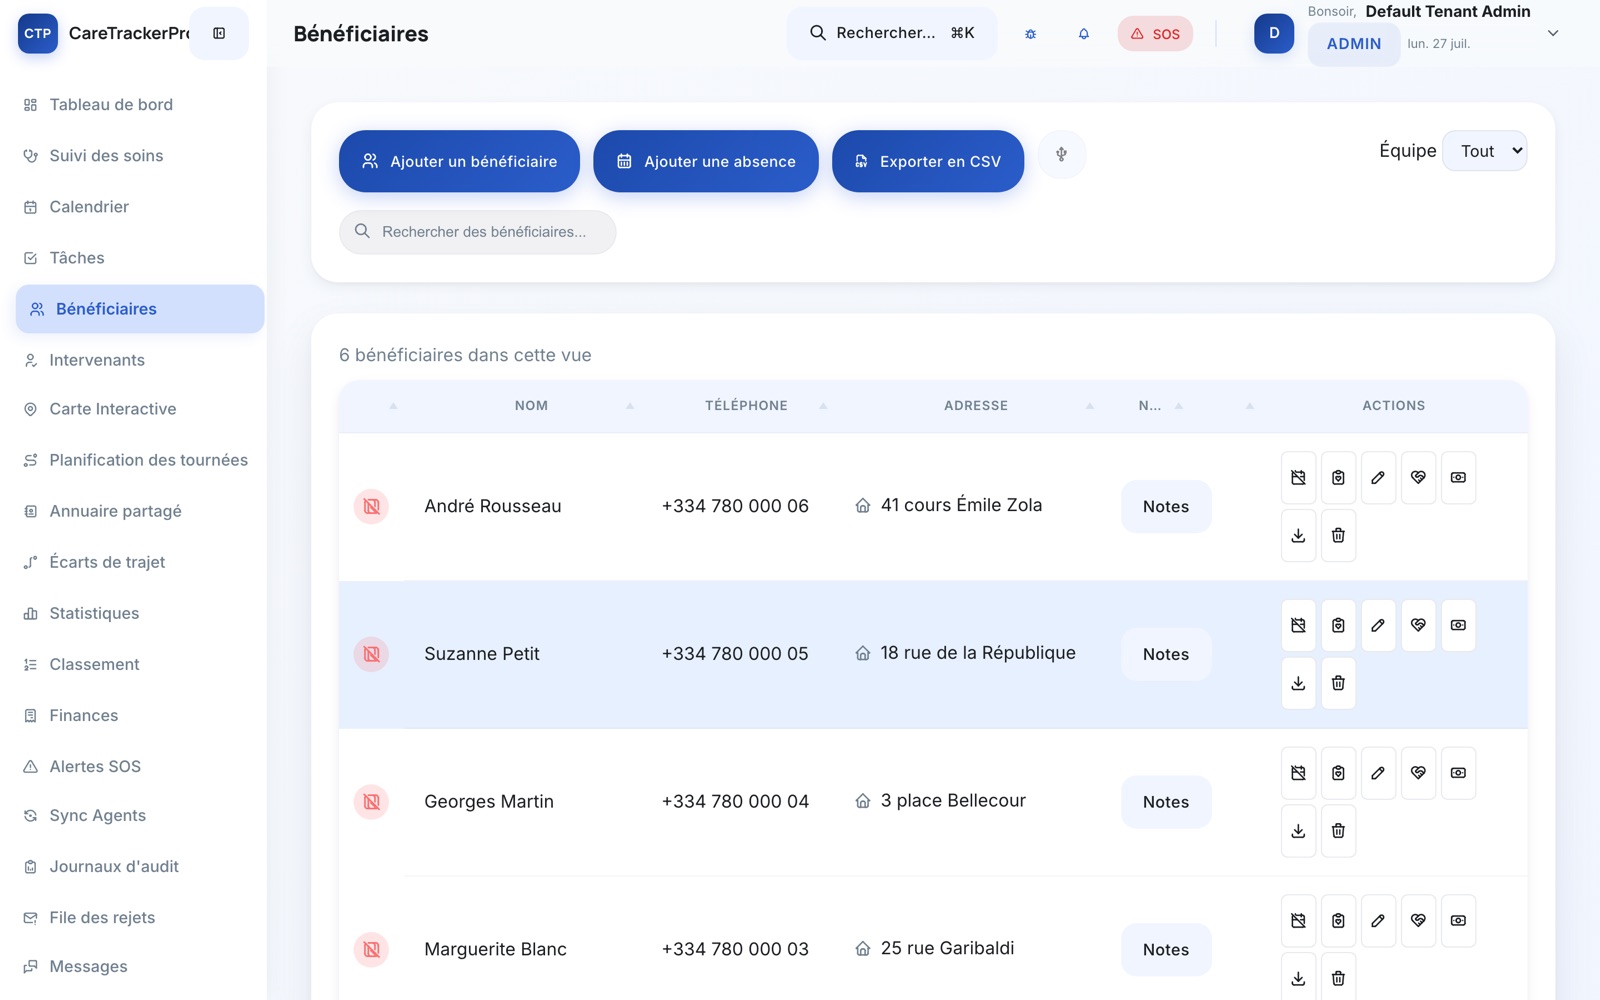Click Ajouter un bénéficiaire
Screen dimensions: 1600x1000
(459, 161)
